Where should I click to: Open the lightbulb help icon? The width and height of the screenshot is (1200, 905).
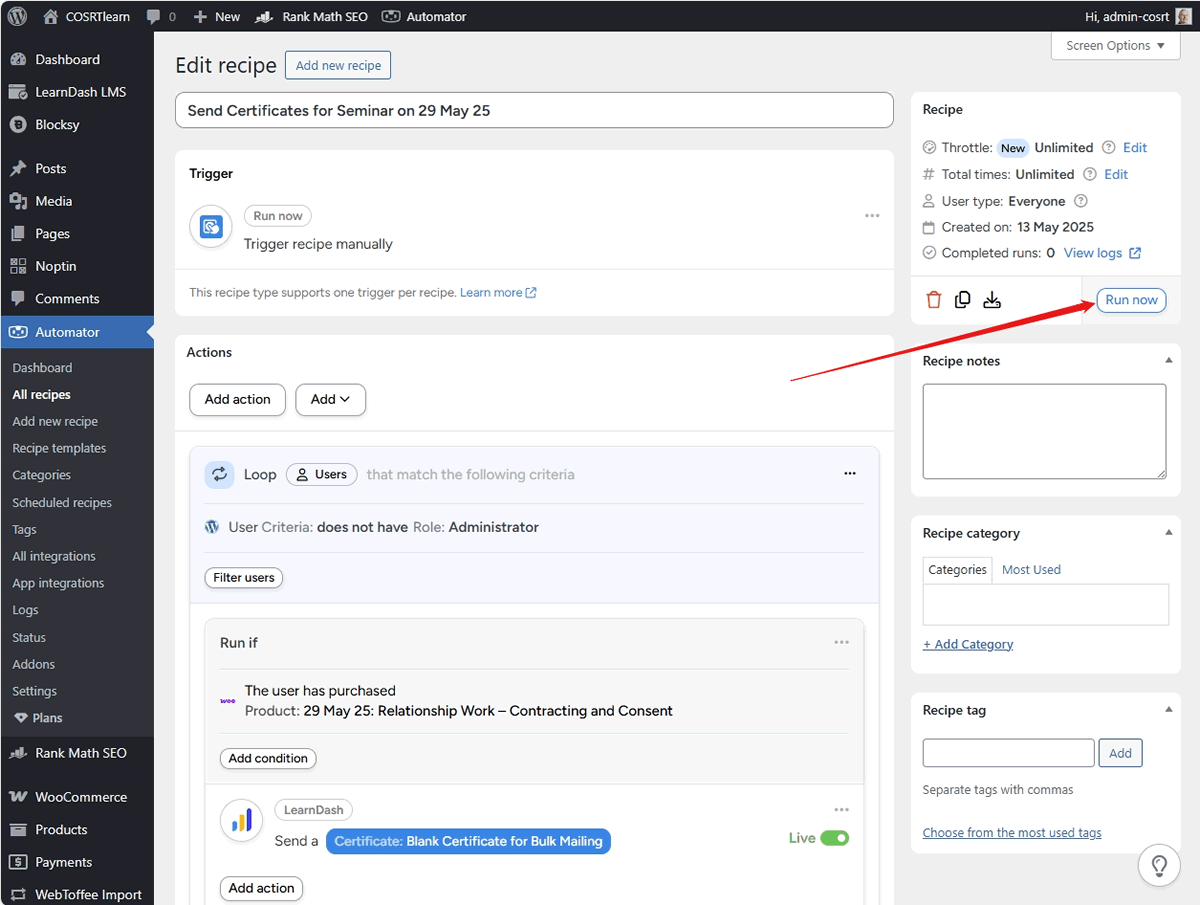point(1159,865)
